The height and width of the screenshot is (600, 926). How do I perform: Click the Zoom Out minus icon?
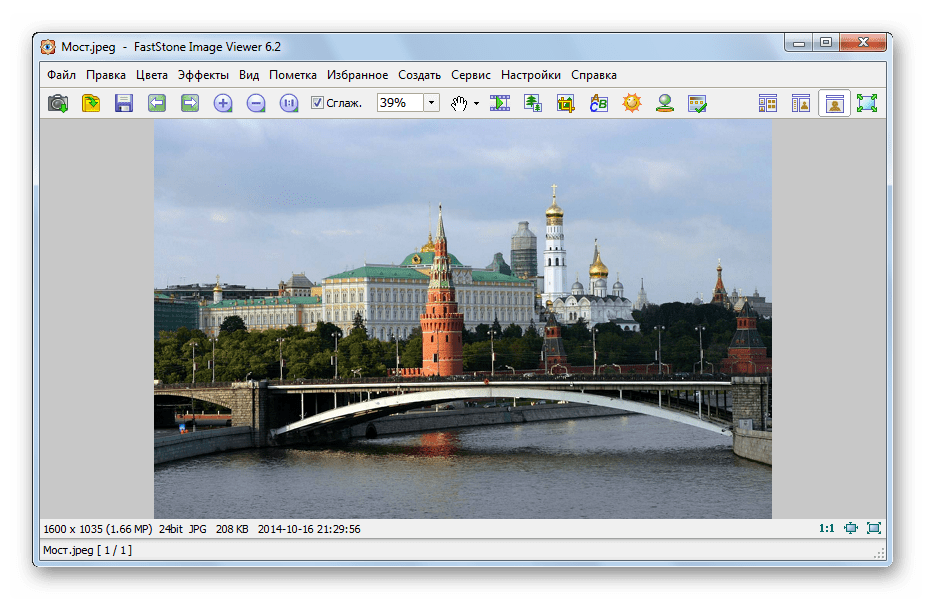[x=256, y=103]
